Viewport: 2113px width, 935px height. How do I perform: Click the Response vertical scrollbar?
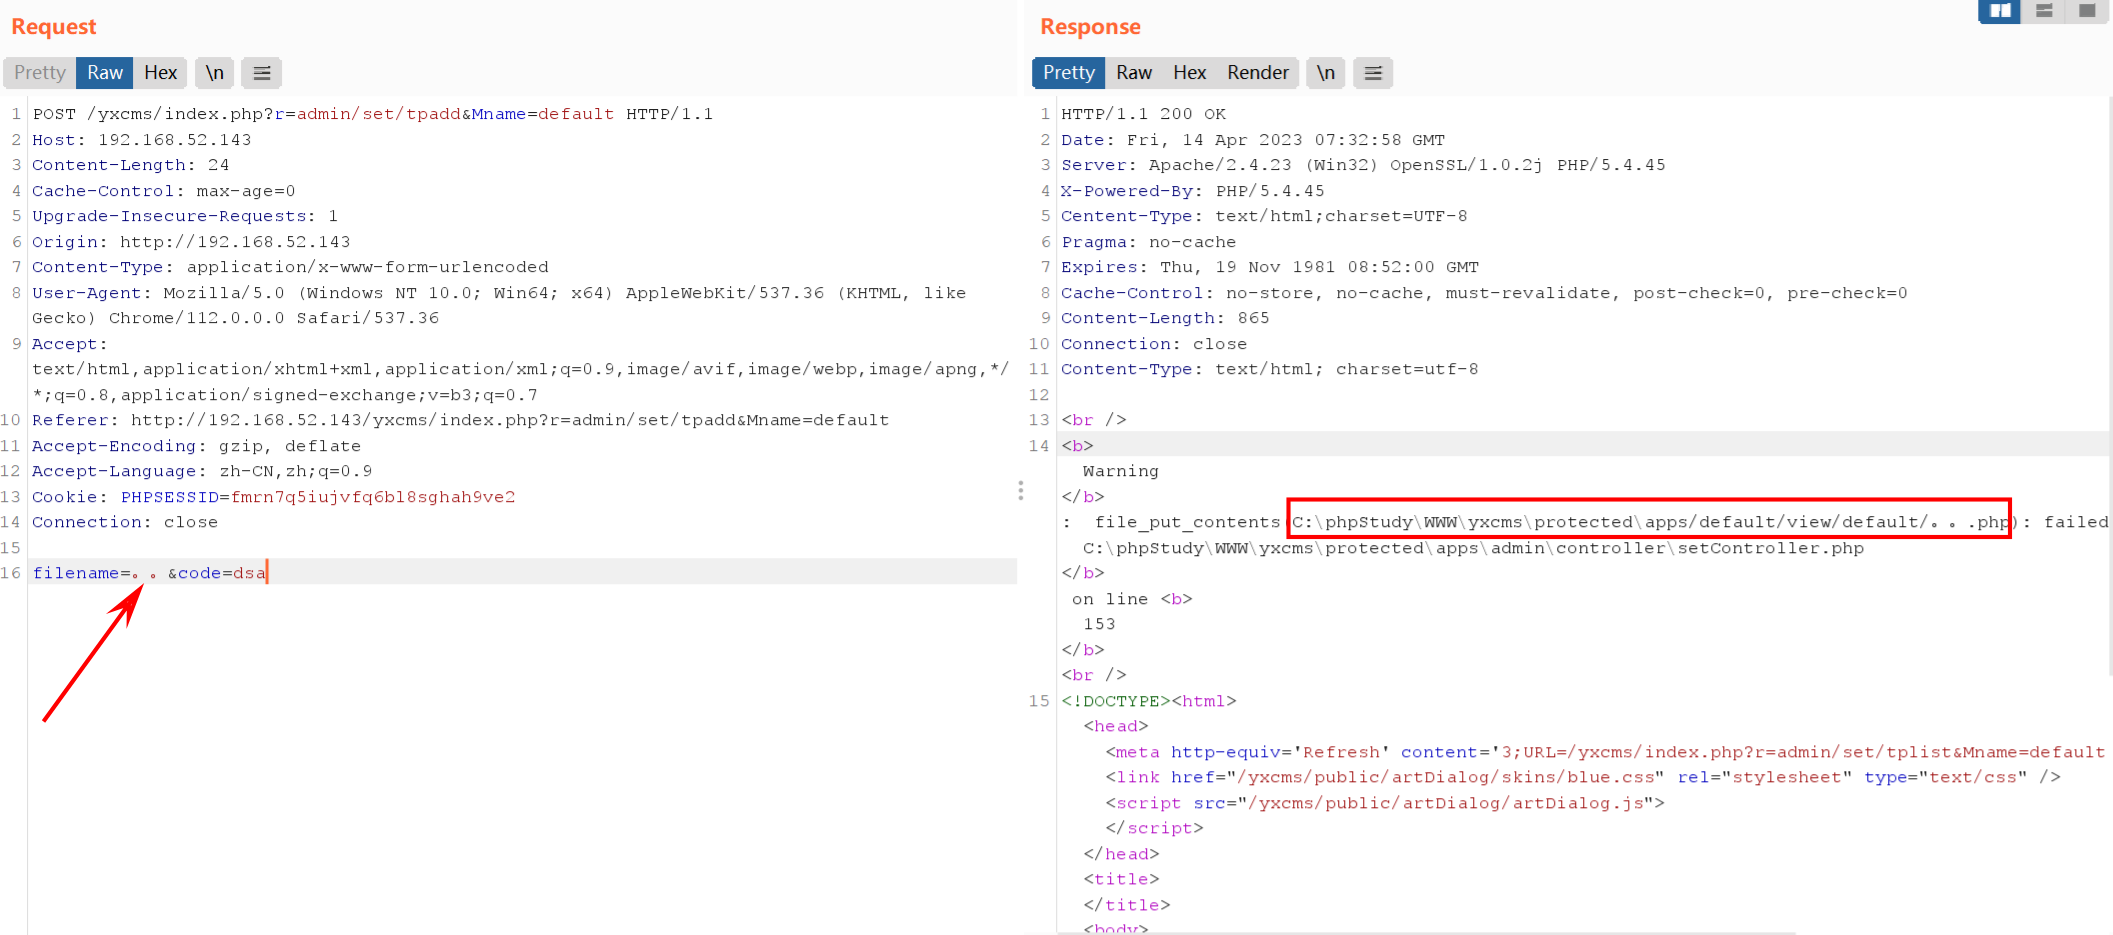[x=2110, y=387]
